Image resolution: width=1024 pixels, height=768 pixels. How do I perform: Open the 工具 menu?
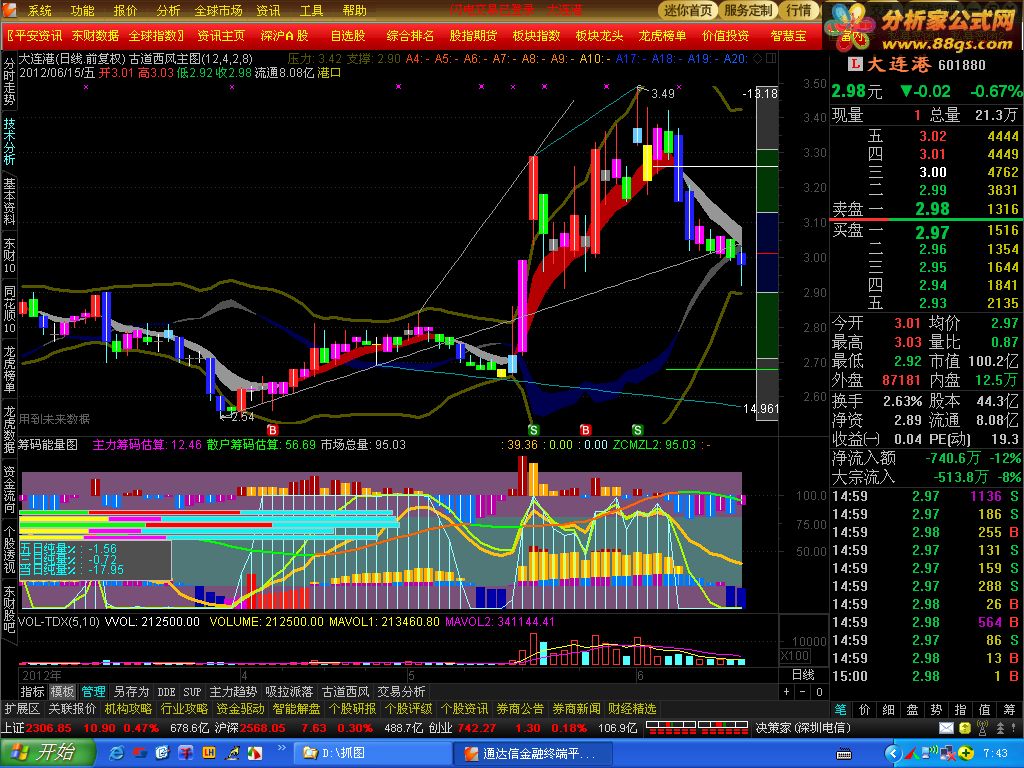pyautogui.click(x=311, y=10)
